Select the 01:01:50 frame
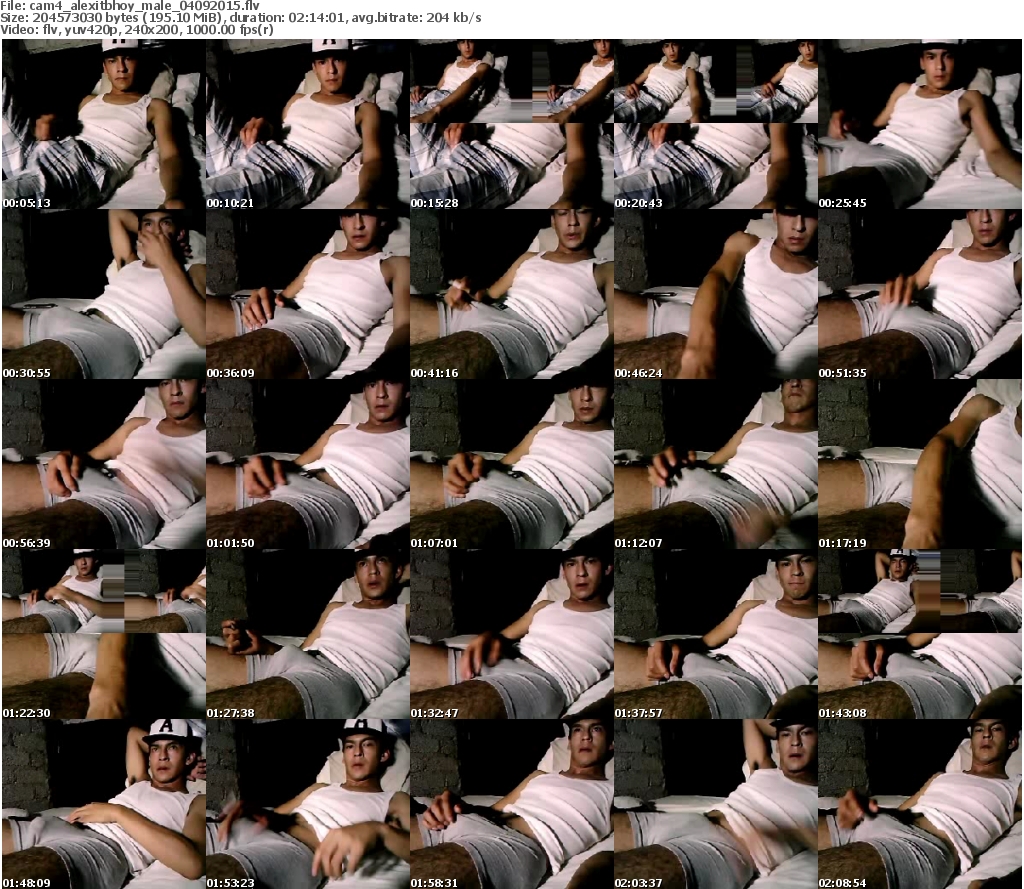This screenshot has width=1024, height=889. (x=308, y=464)
